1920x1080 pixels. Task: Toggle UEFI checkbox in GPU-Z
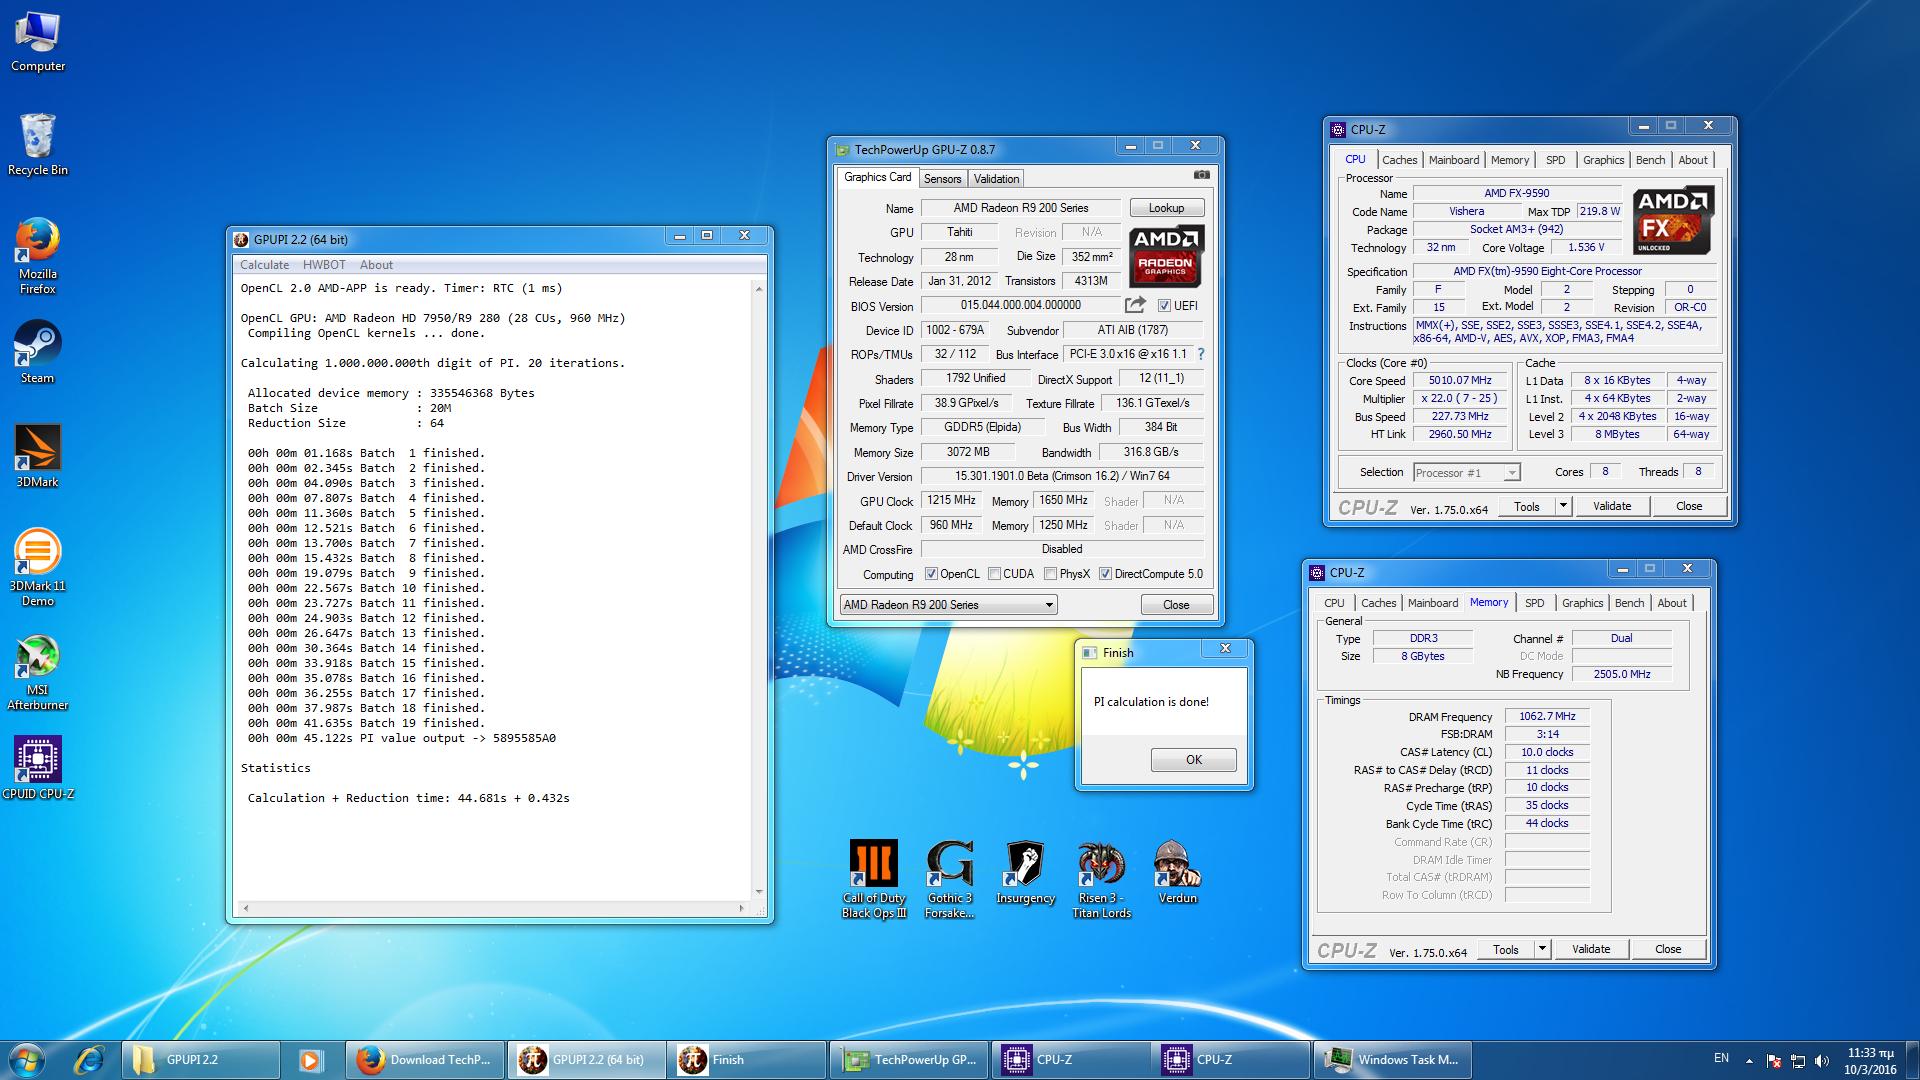click(1164, 306)
